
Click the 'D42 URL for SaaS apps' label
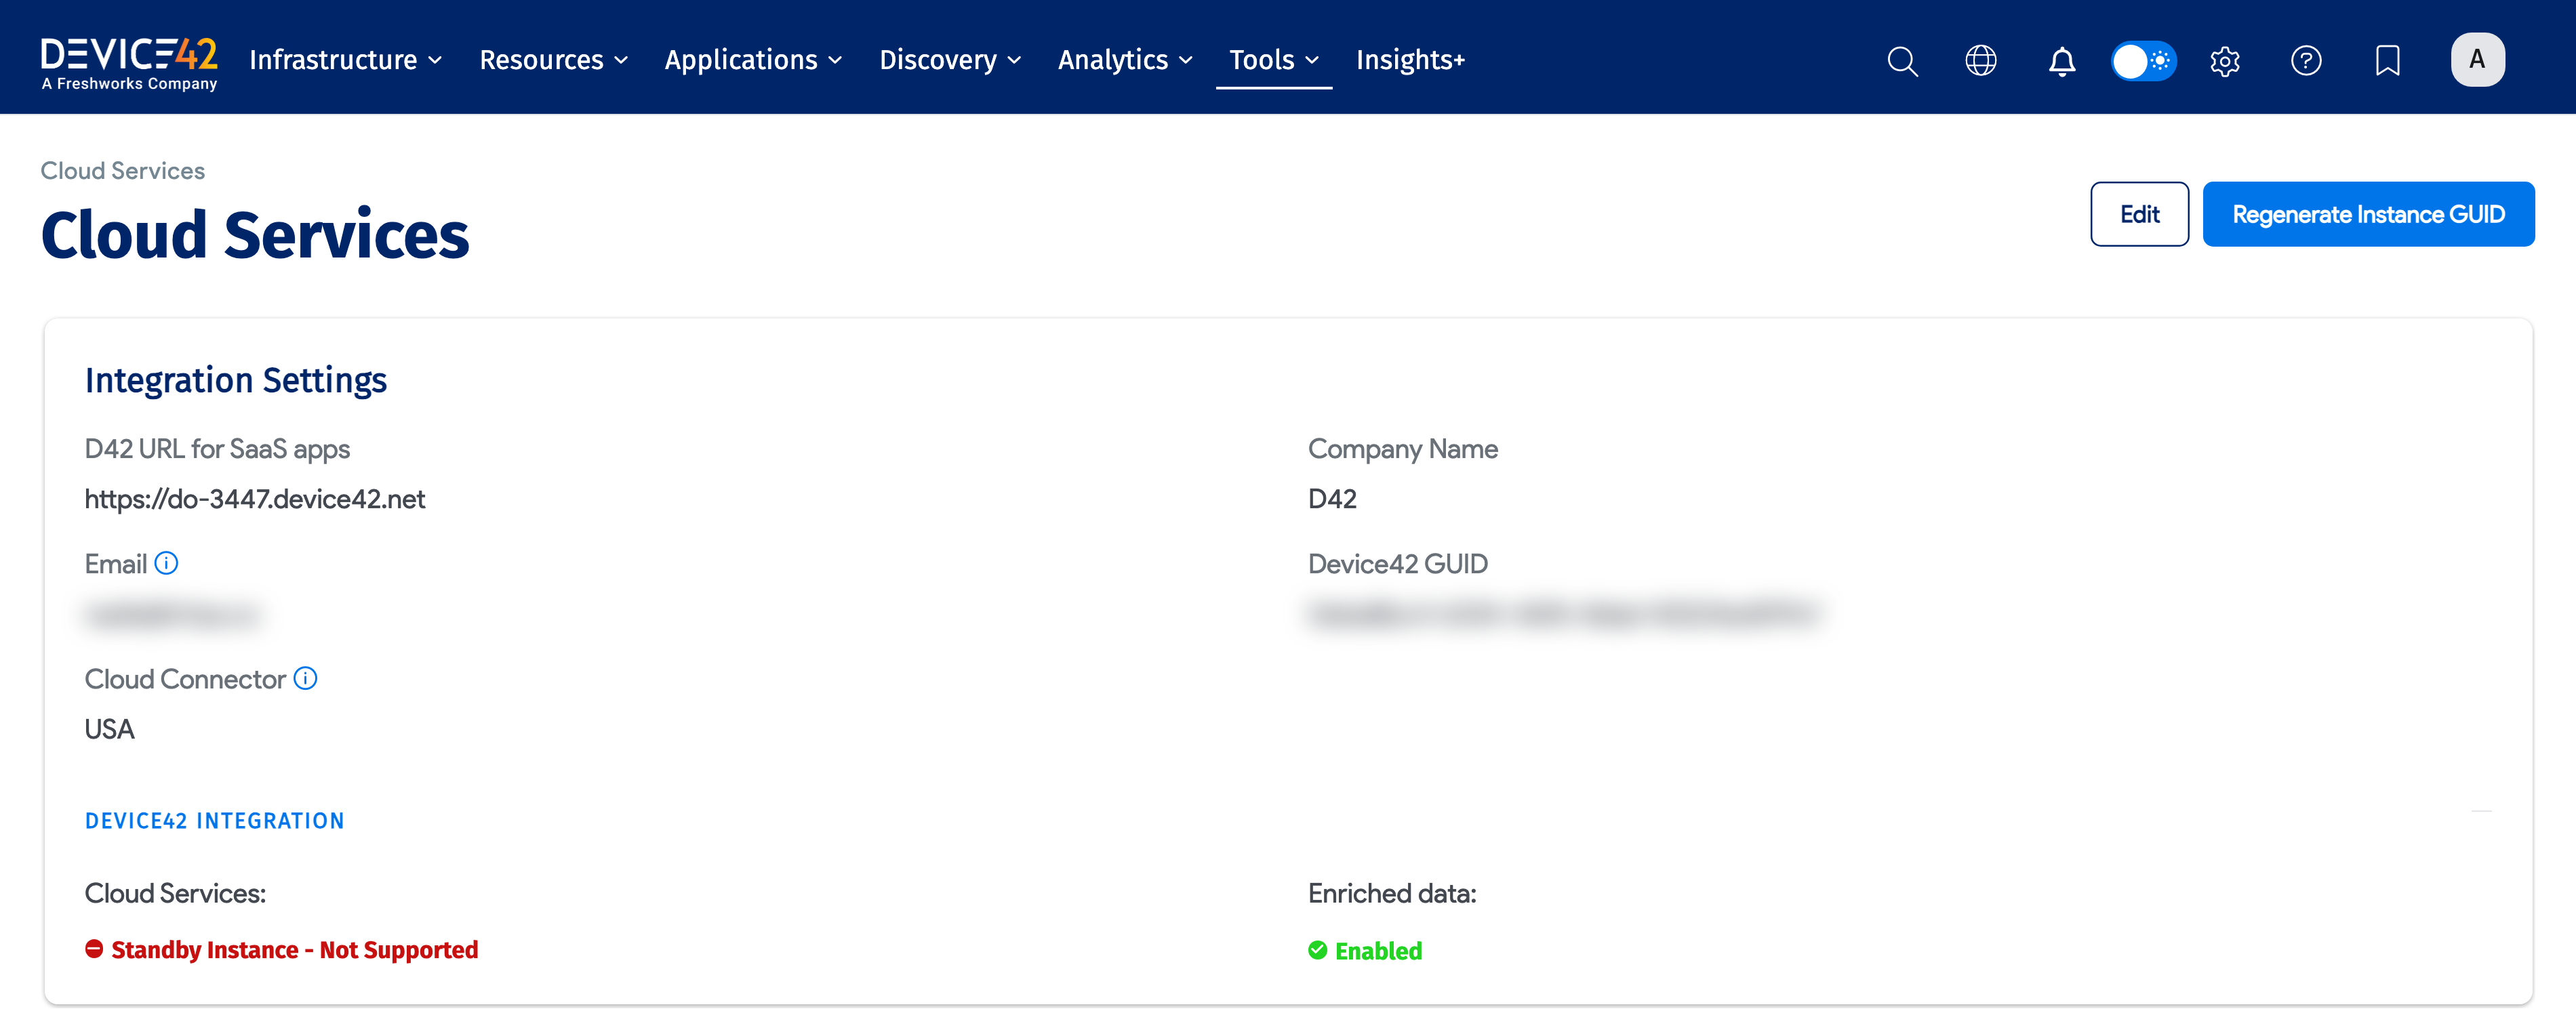pos(217,449)
